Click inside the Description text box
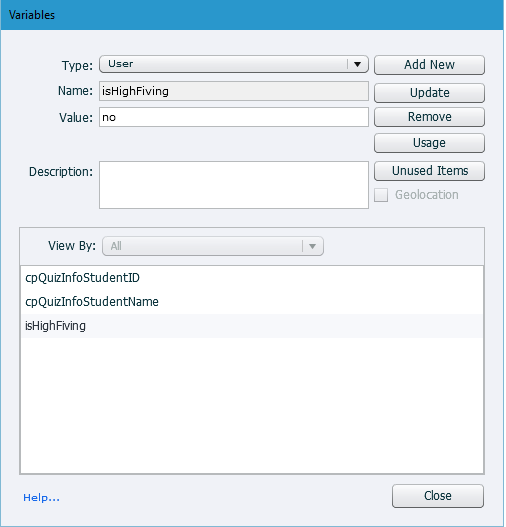This screenshot has width=506, height=527. pyautogui.click(x=234, y=185)
